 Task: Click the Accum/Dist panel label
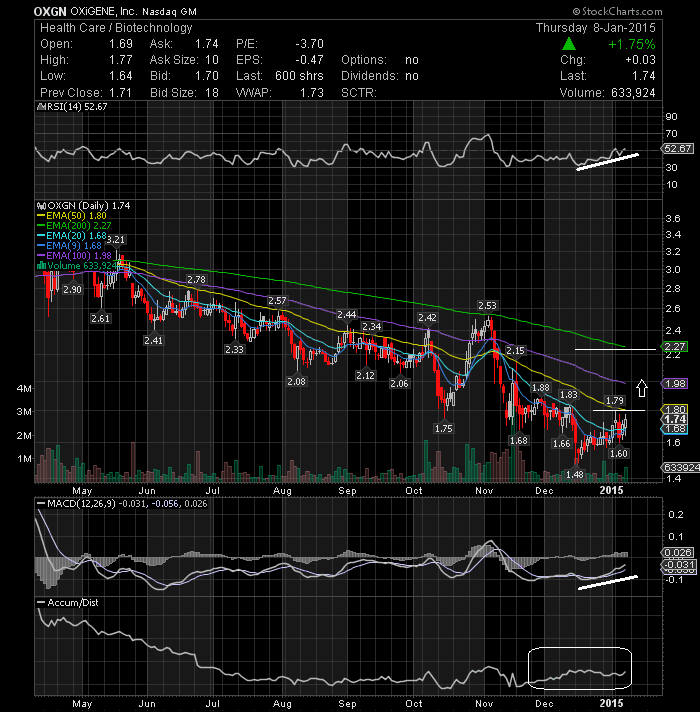pyautogui.click(x=73, y=603)
